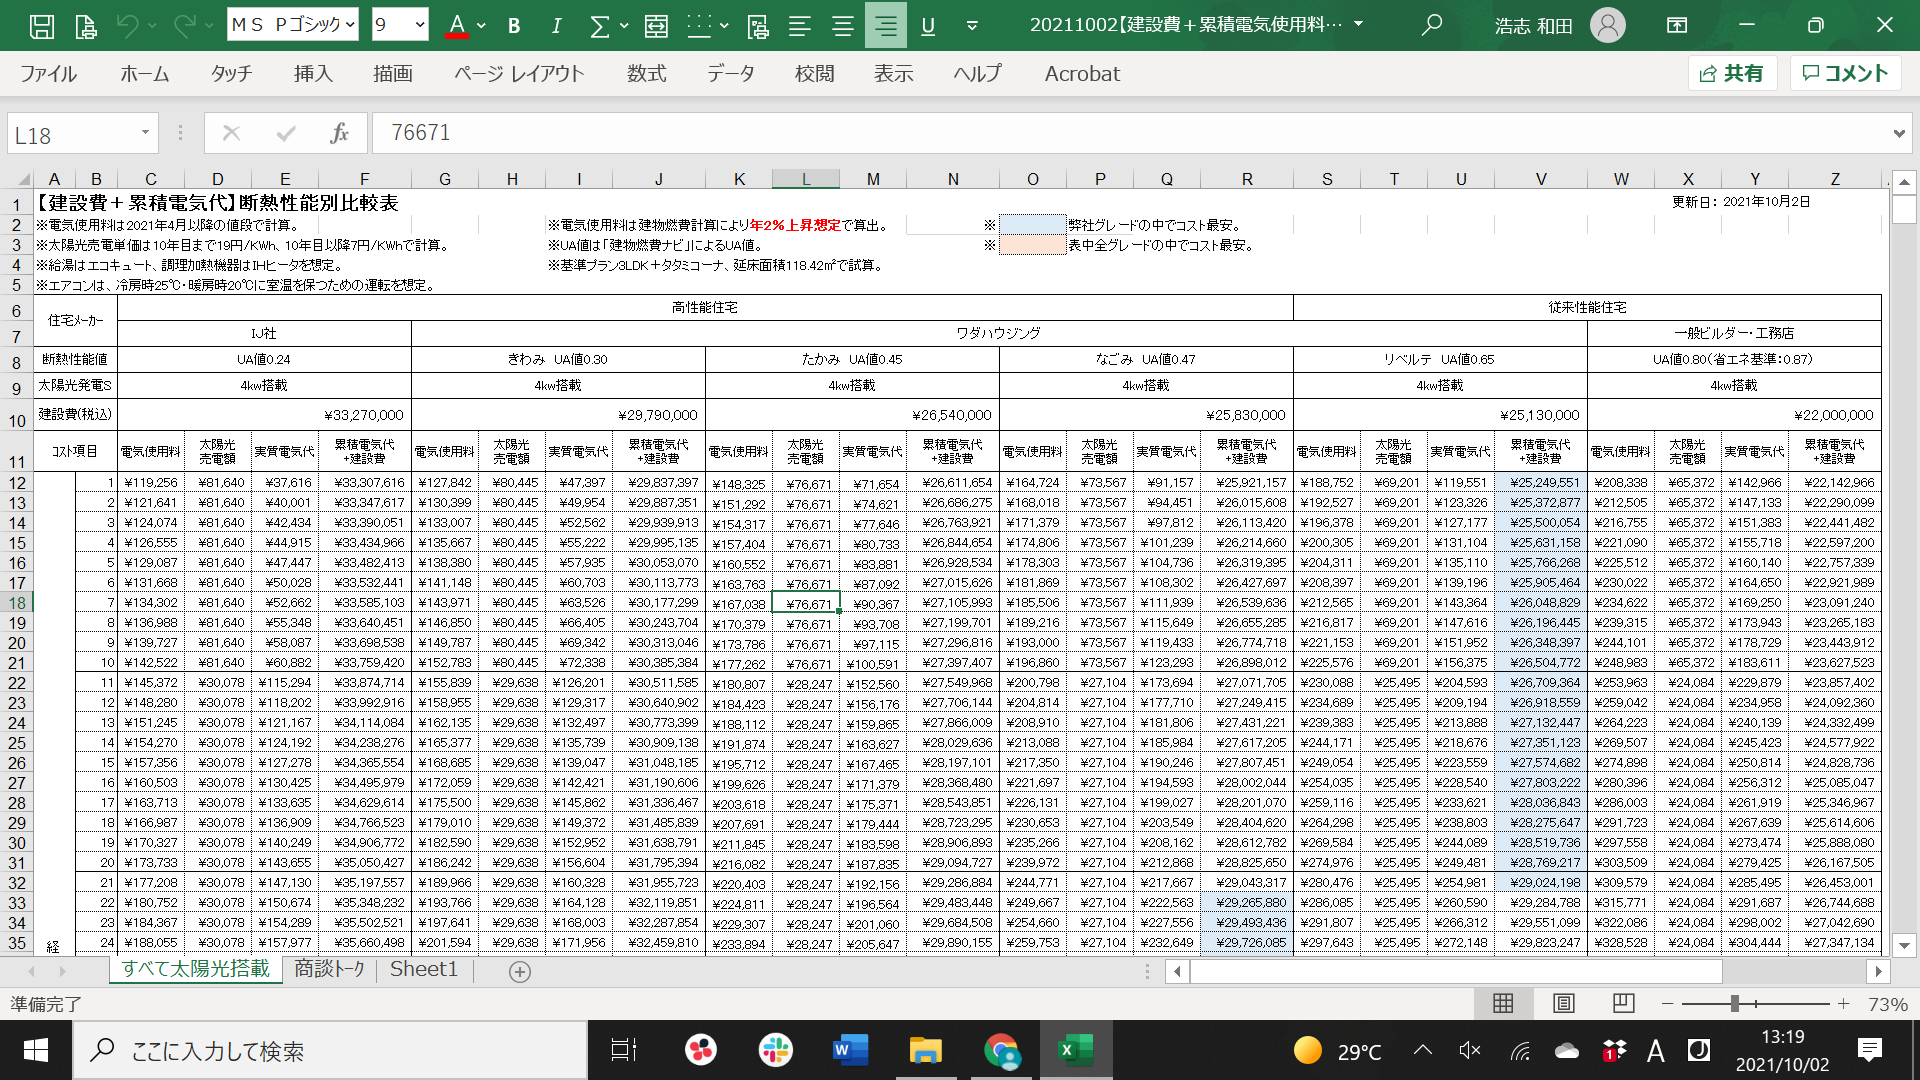This screenshot has height=1080, width=1920.
Task: Click the 73% zoom level
Action: [x=1888, y=1004]
